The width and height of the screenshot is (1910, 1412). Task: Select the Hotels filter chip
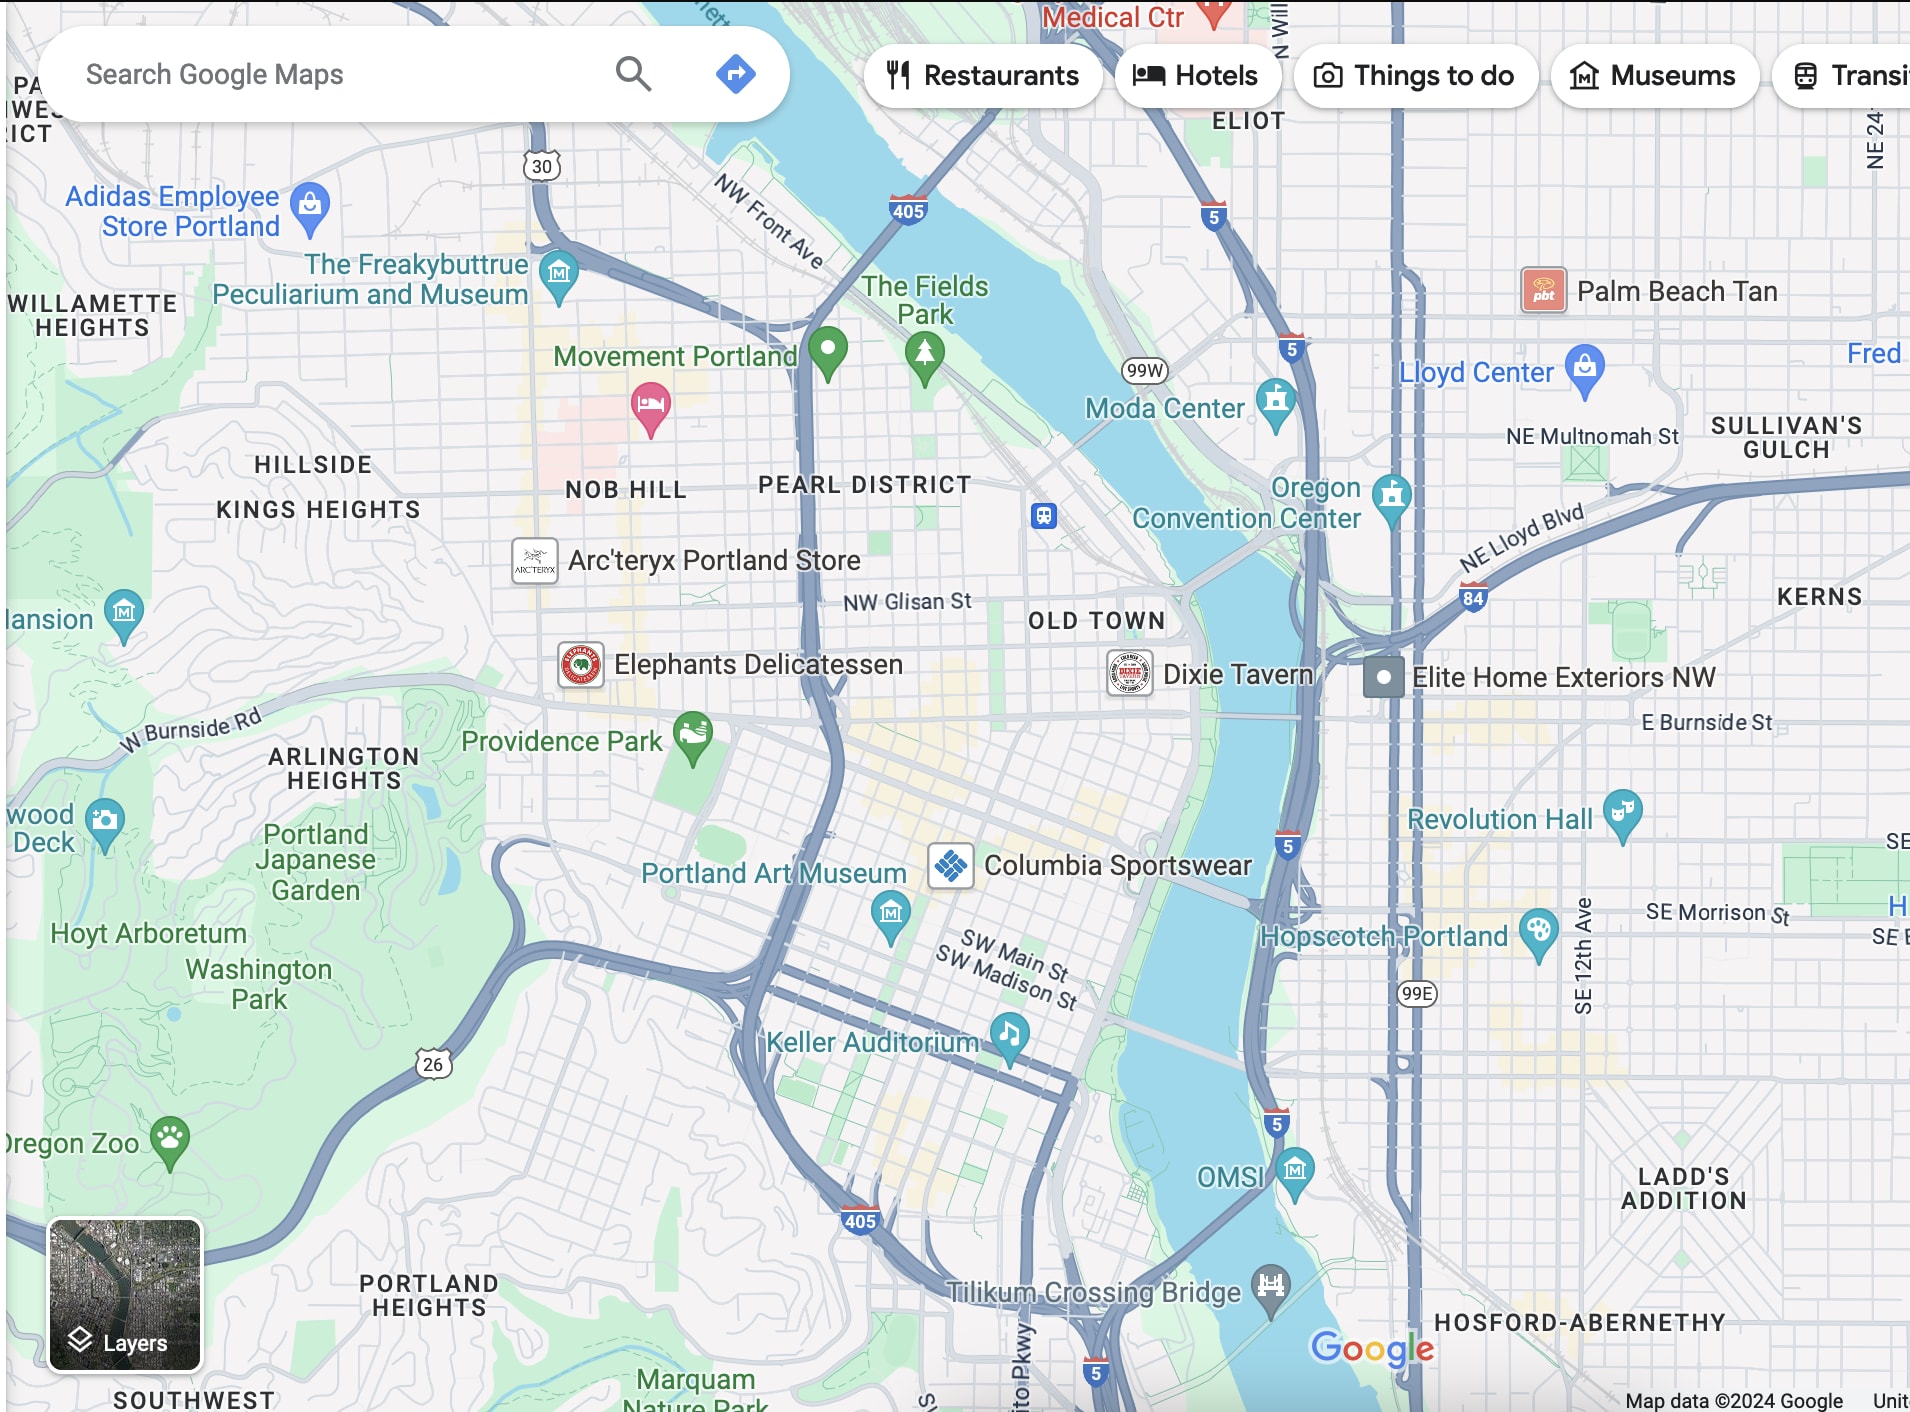[x=1196, y=76]
